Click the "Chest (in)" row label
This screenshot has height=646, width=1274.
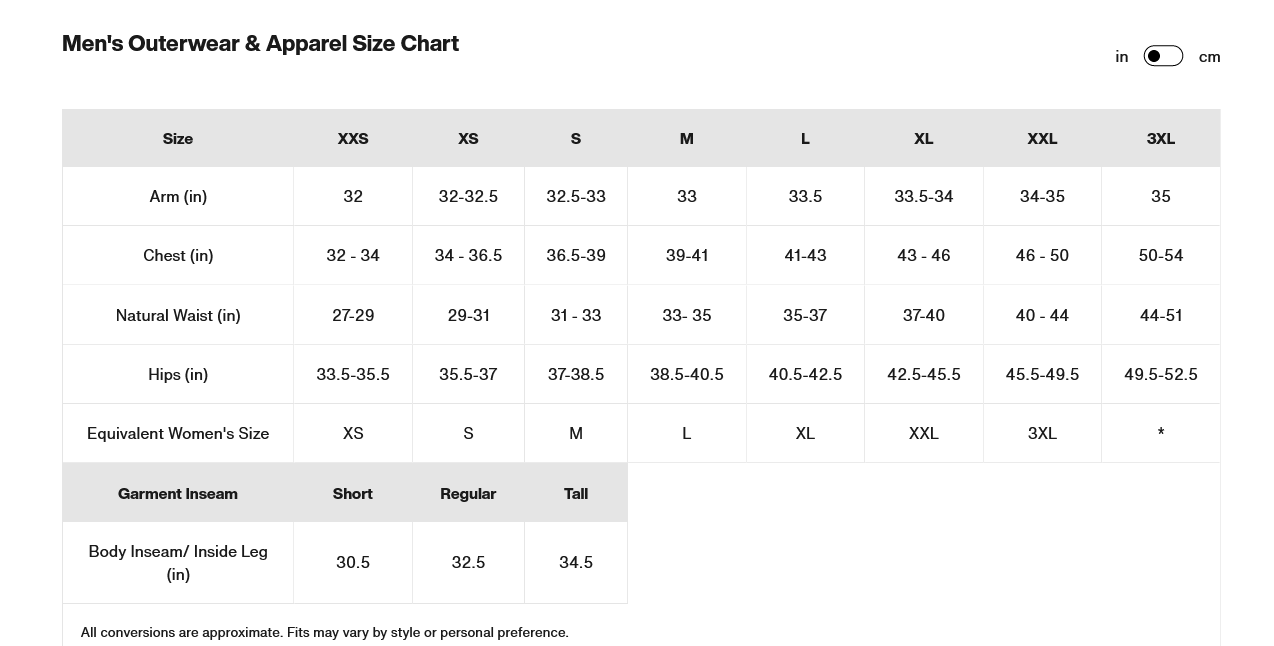click(178, 256)
